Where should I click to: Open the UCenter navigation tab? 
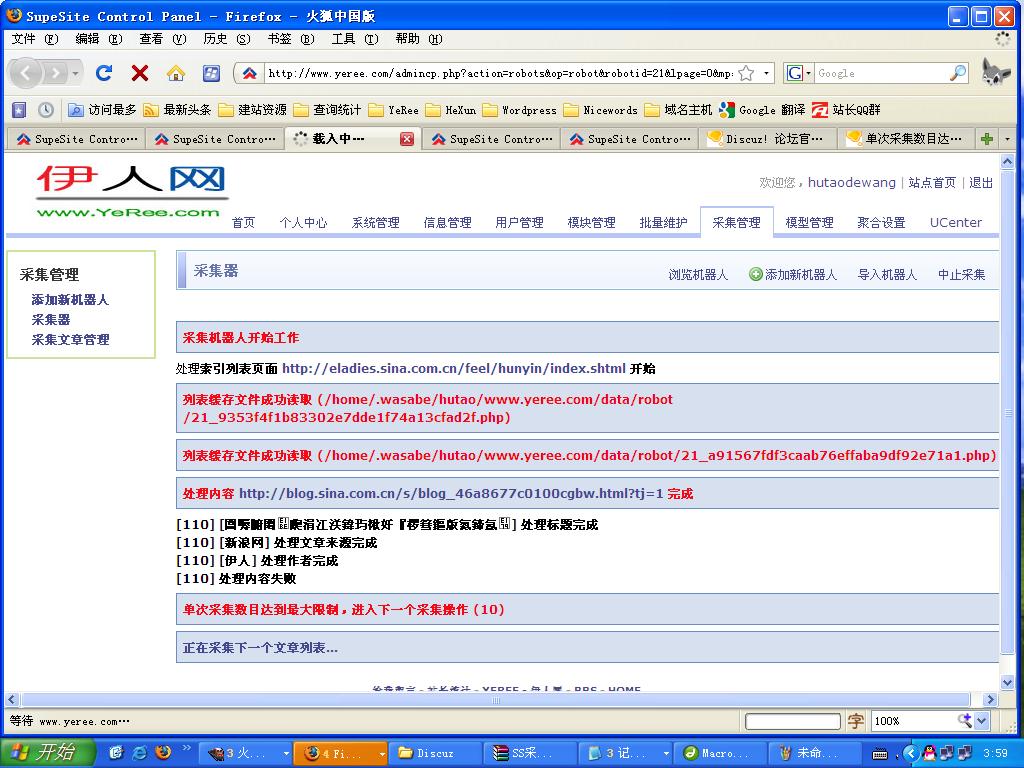[956, 223]
